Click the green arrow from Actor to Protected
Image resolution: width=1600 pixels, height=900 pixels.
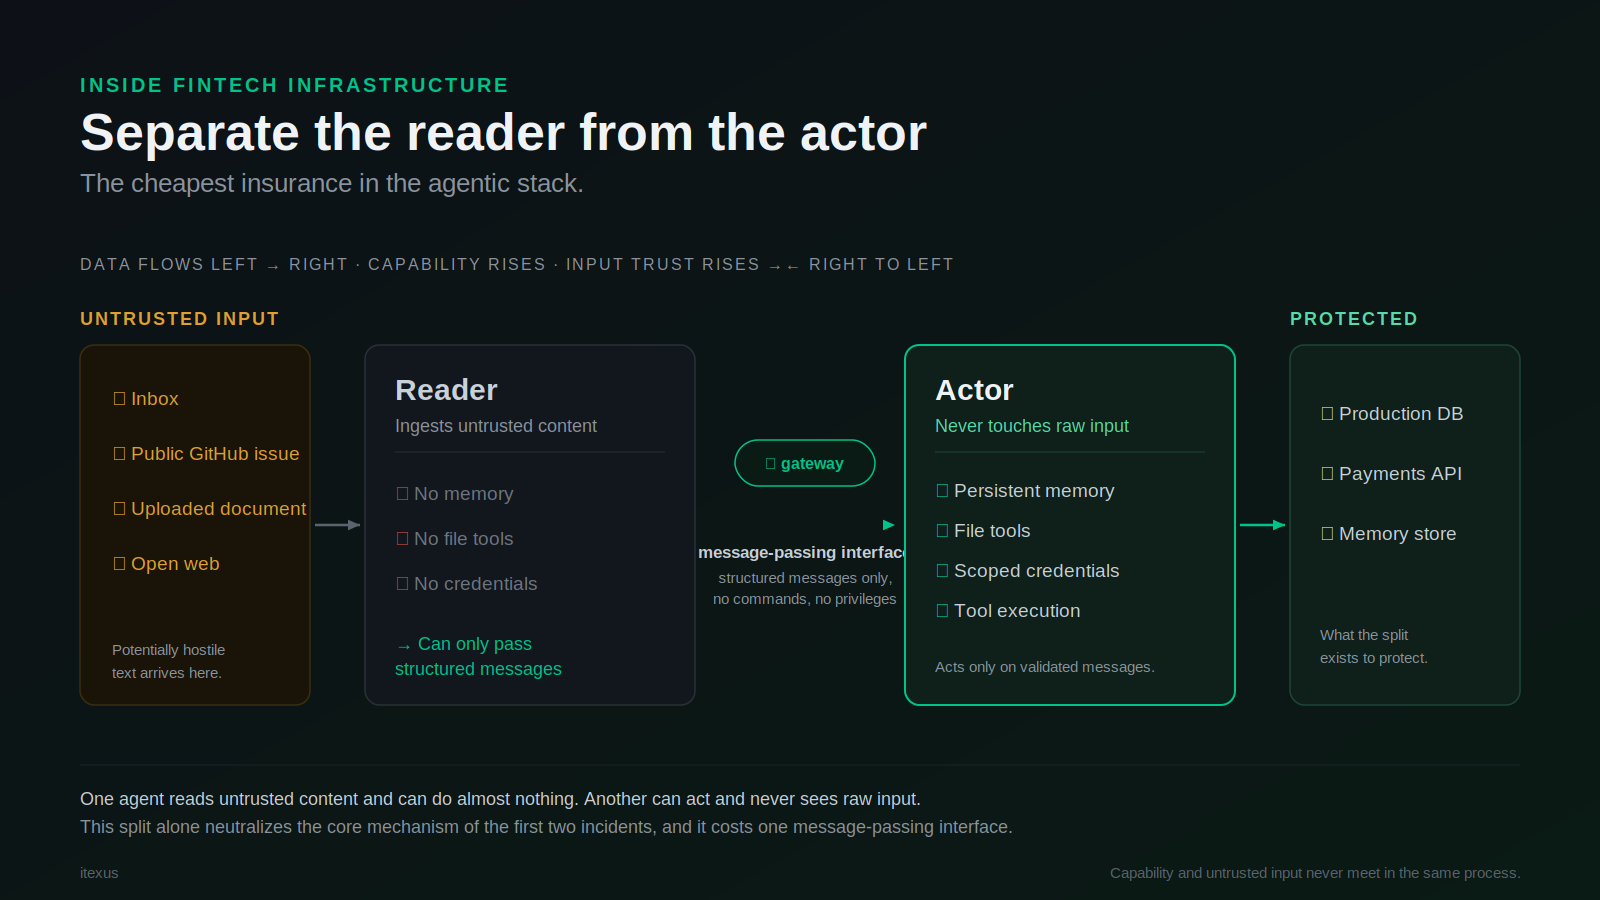(x=1263, y=525)
